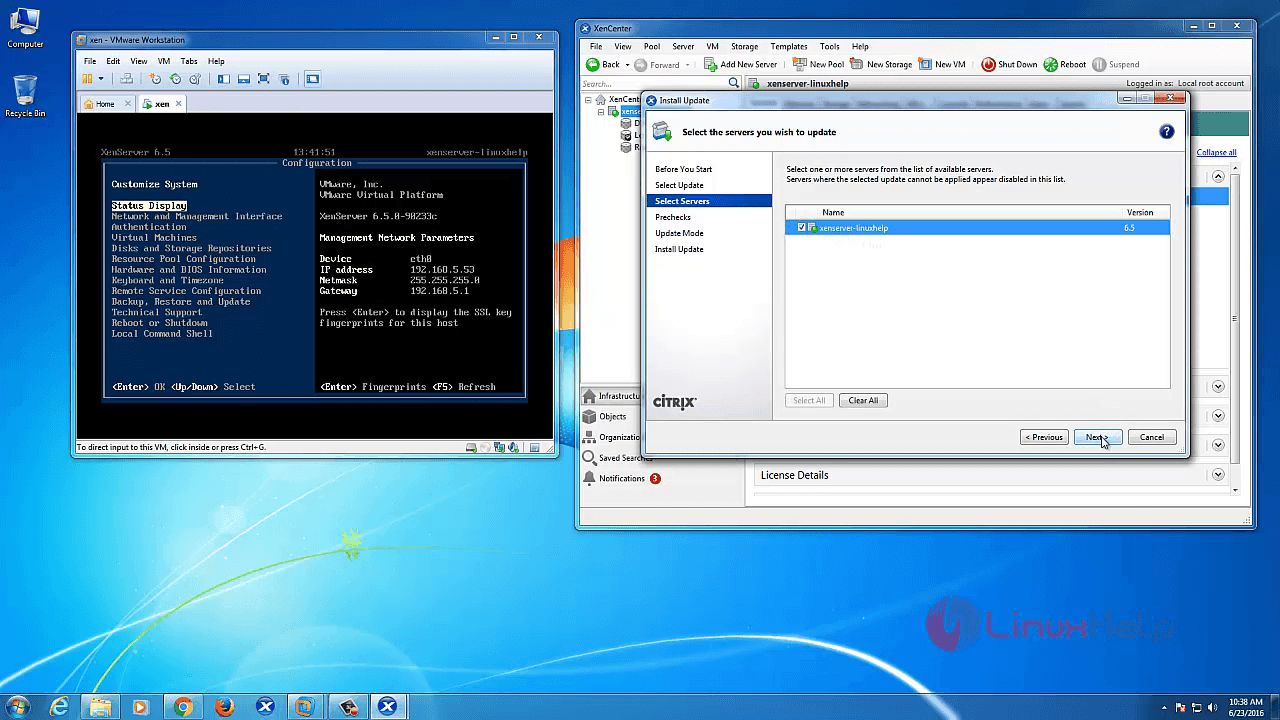
Task: Click Internet Explorer taskbar icon
Action: coord(59,706)
